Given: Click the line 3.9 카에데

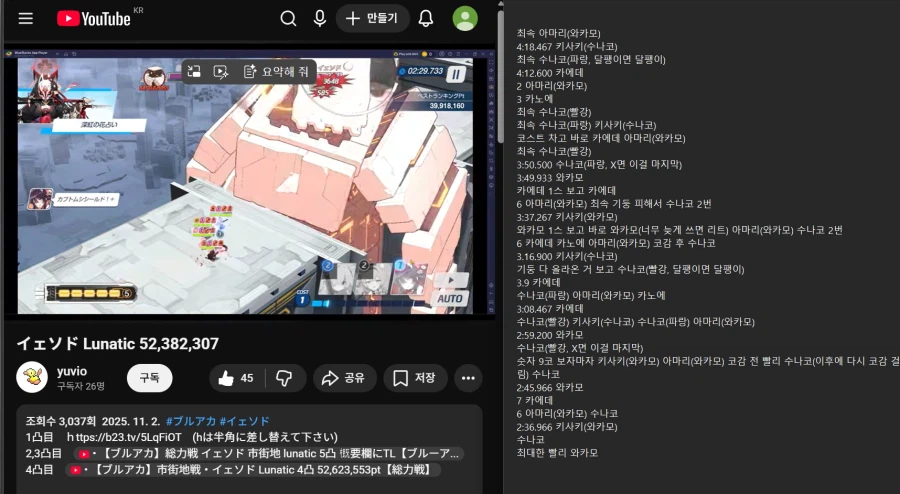Looking at the screenshot, I should click(538, 282).
